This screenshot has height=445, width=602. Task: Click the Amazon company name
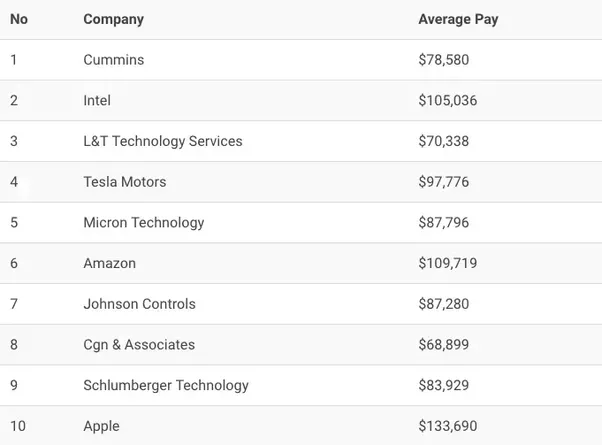coord(109,264)
